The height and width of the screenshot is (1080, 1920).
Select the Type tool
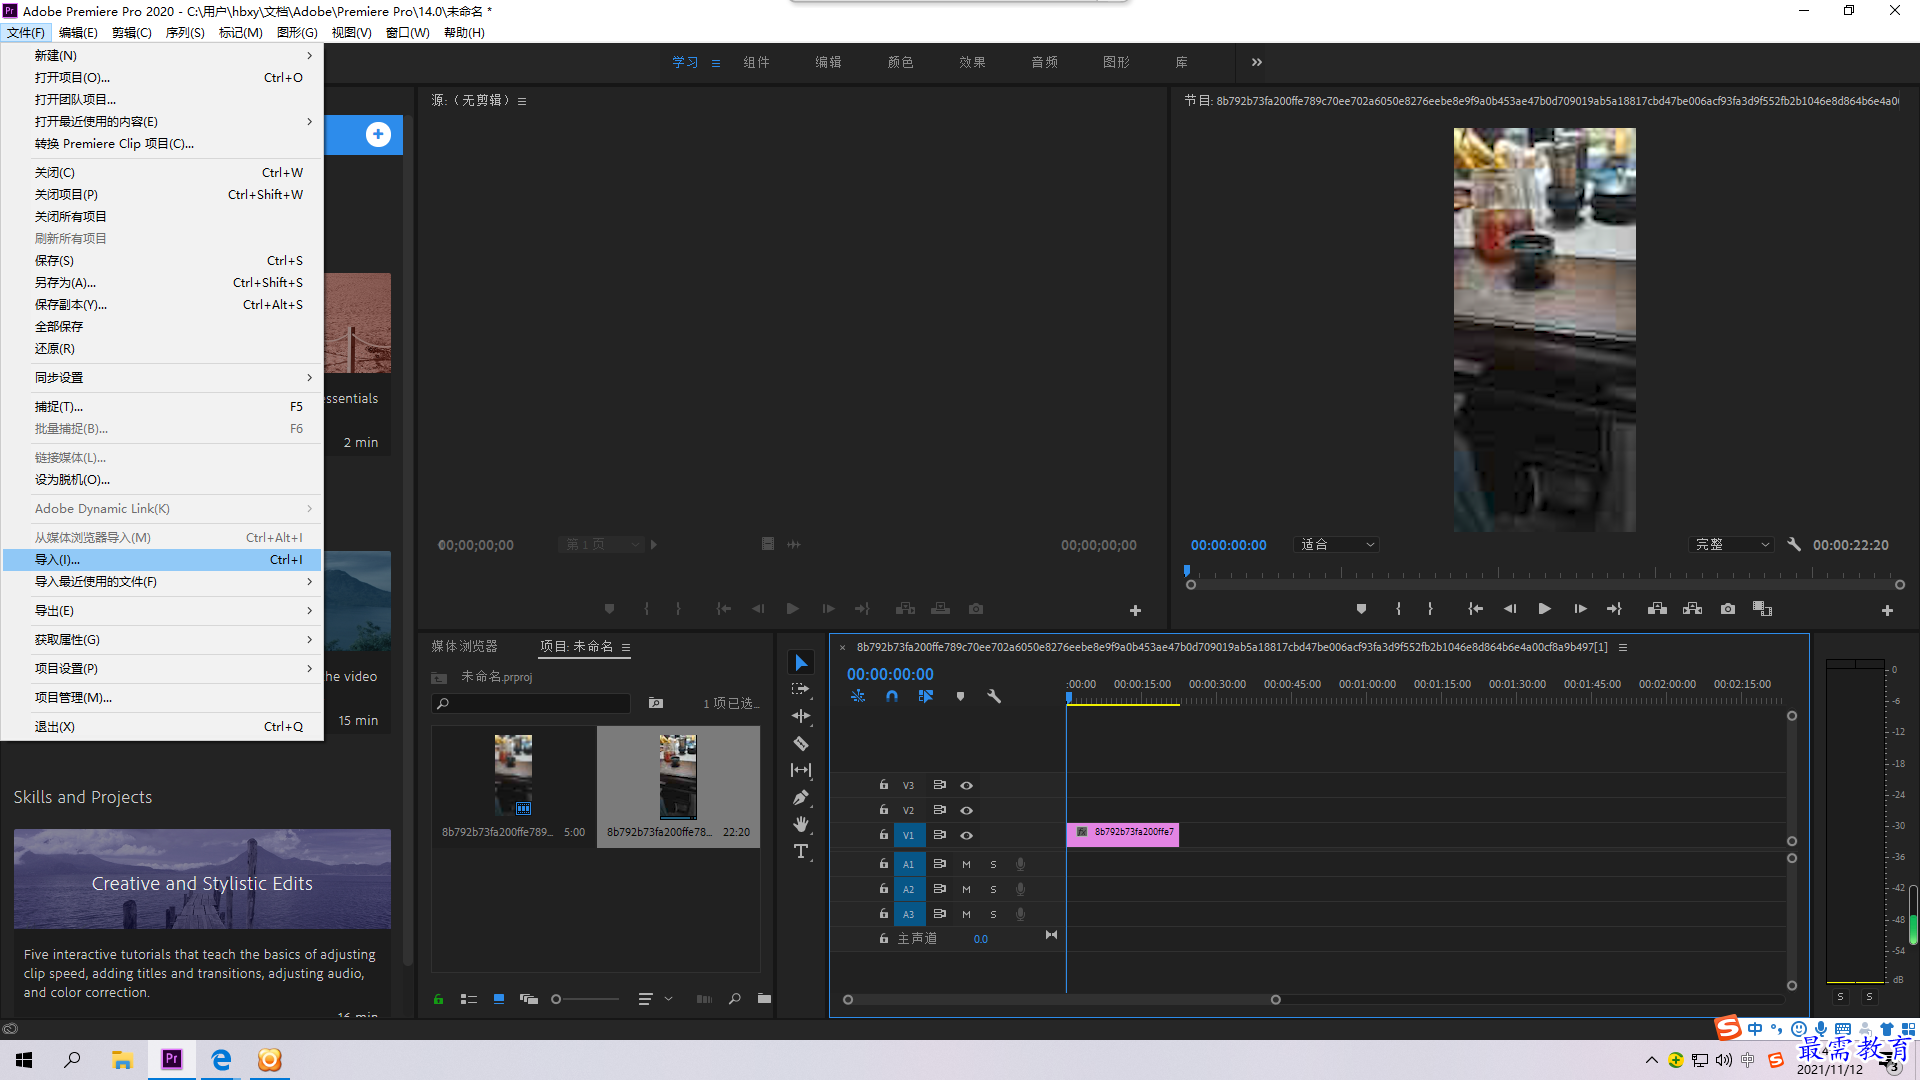coord(801,851)
